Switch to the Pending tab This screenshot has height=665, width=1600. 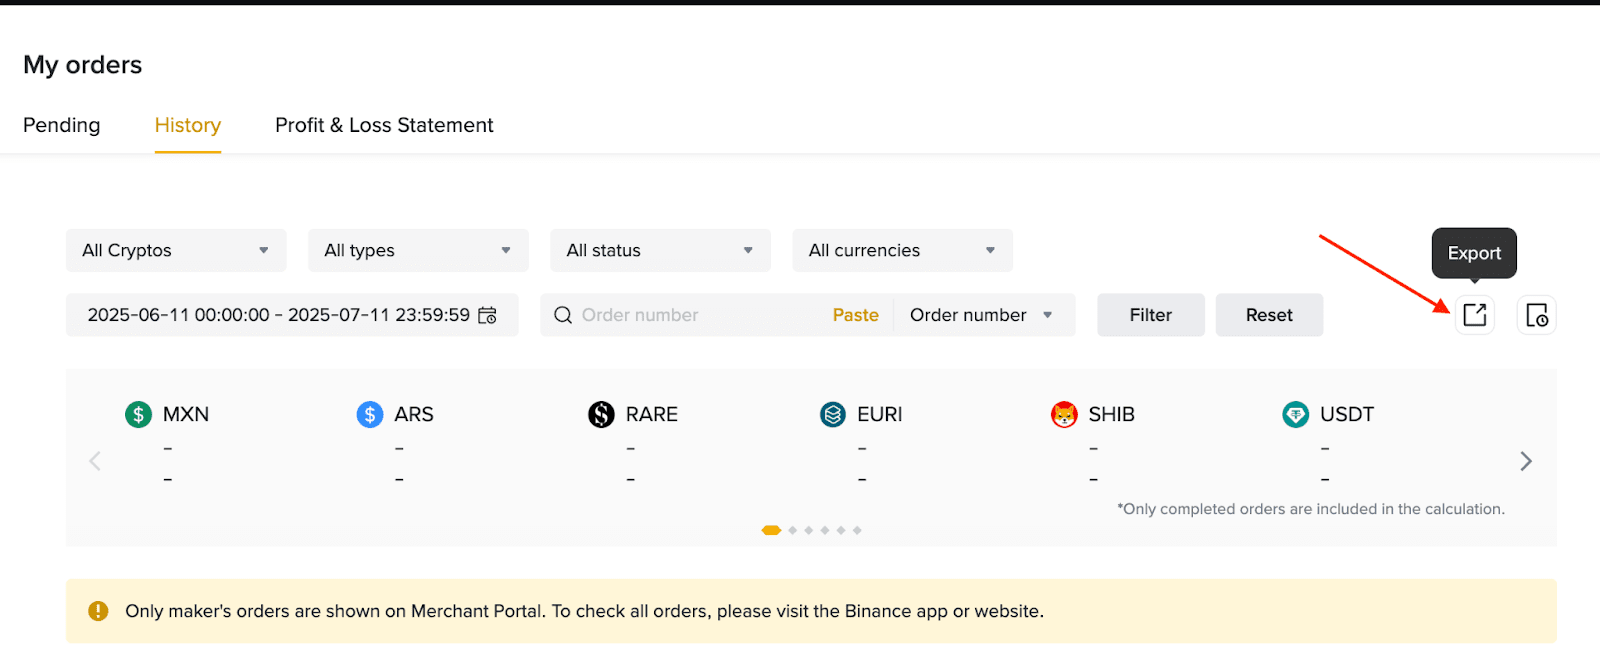[62, 125]
